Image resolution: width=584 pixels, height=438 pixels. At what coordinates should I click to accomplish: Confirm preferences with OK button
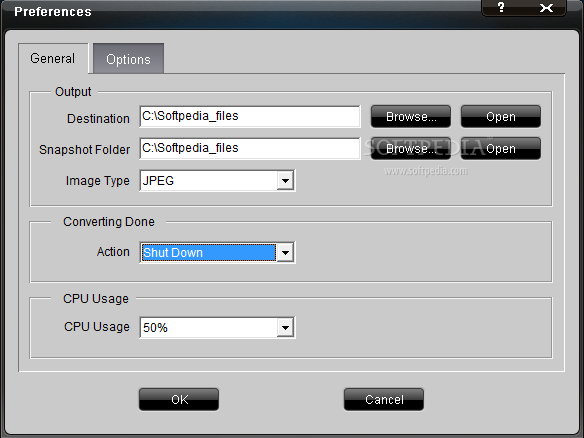click(x=179, y=400)
